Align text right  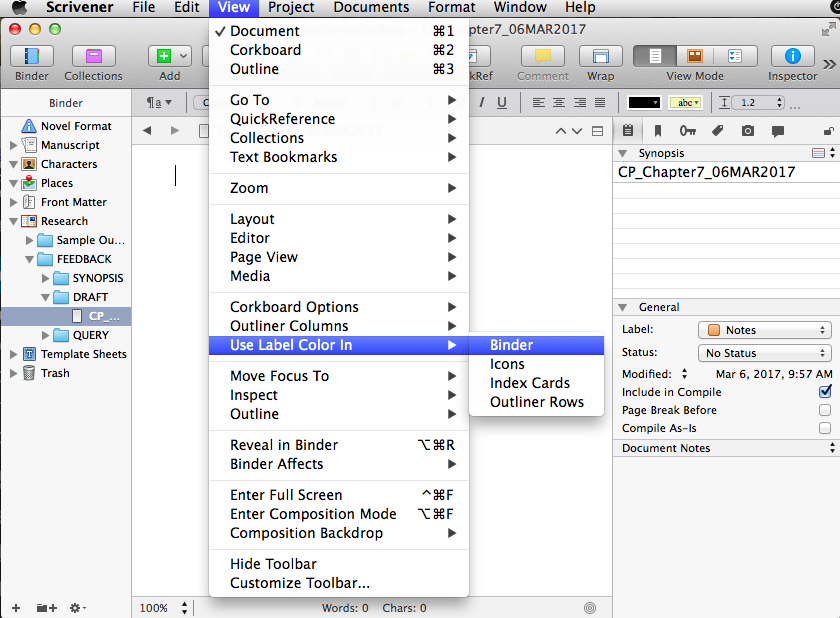pos(580,102)
